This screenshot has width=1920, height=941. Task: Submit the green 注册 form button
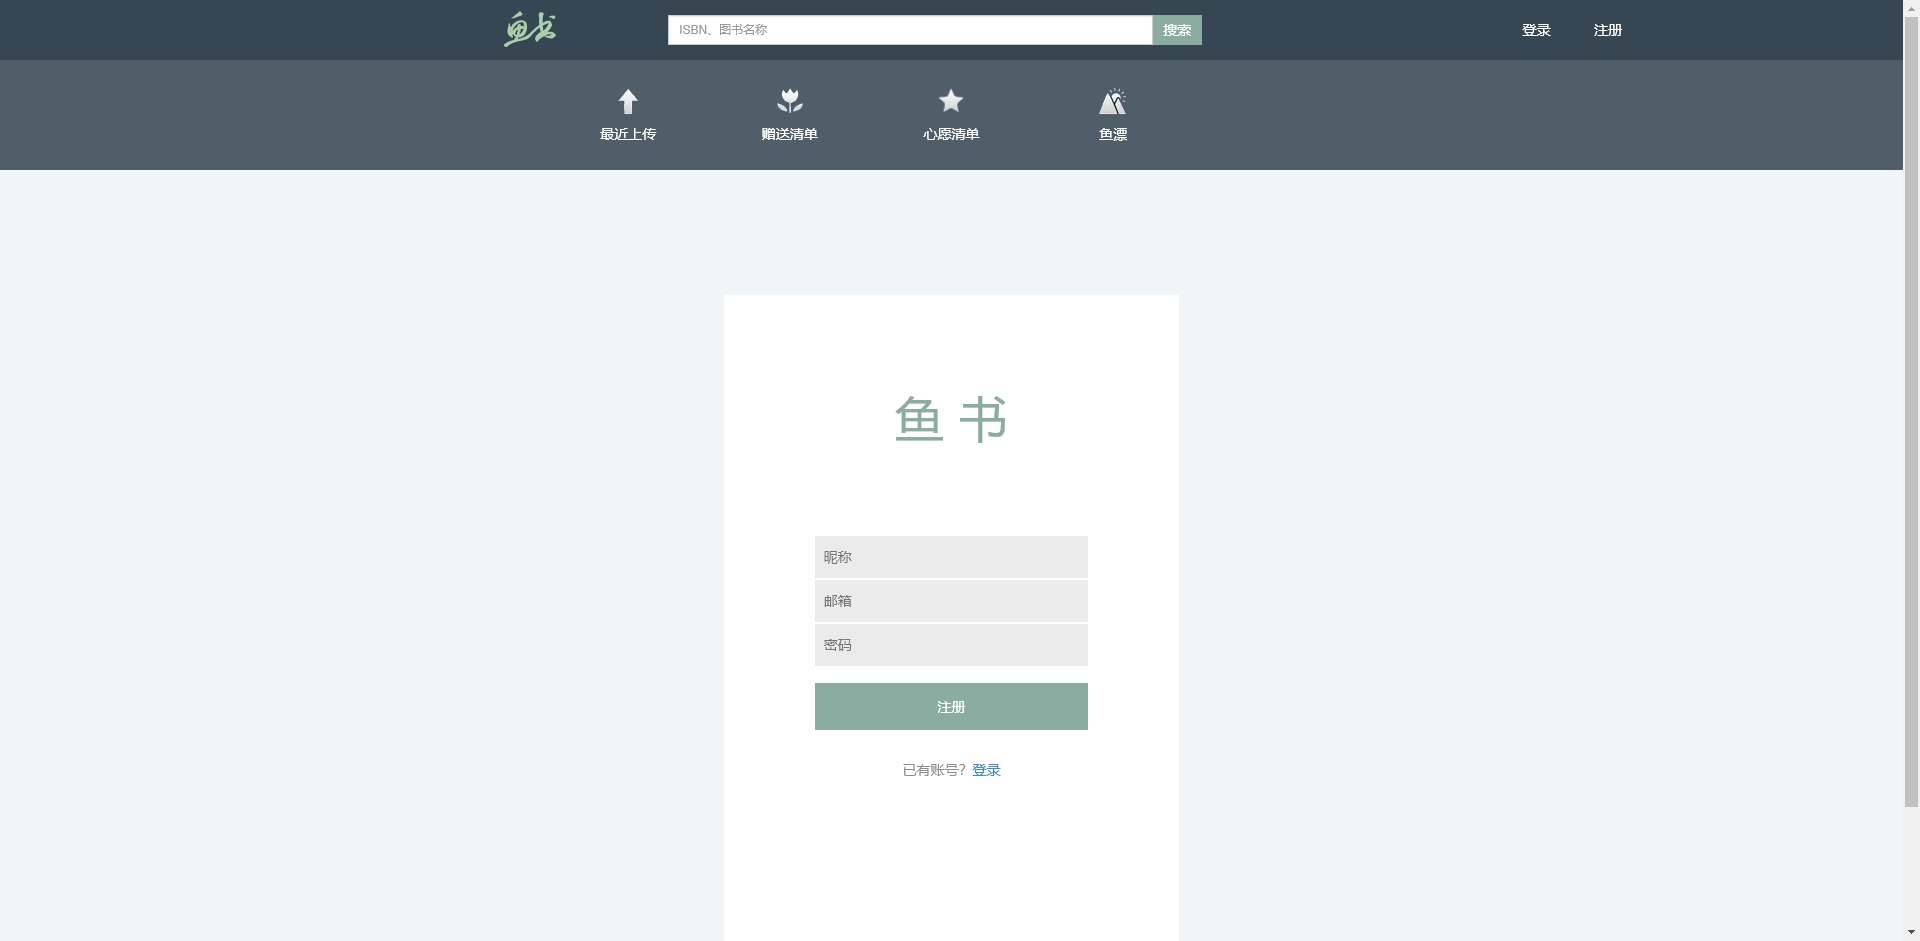coord(951,707)
